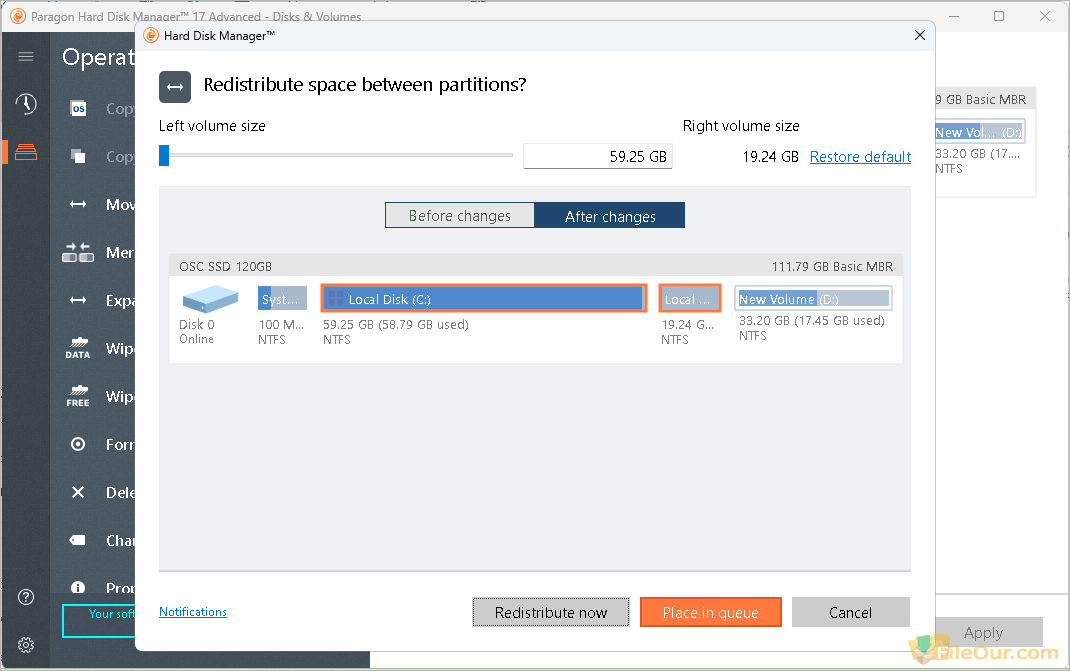The height and width of the screenshot is (671, 1070).
Task: Open the hamburger menu in sidebar
Action: coord(26,56)
